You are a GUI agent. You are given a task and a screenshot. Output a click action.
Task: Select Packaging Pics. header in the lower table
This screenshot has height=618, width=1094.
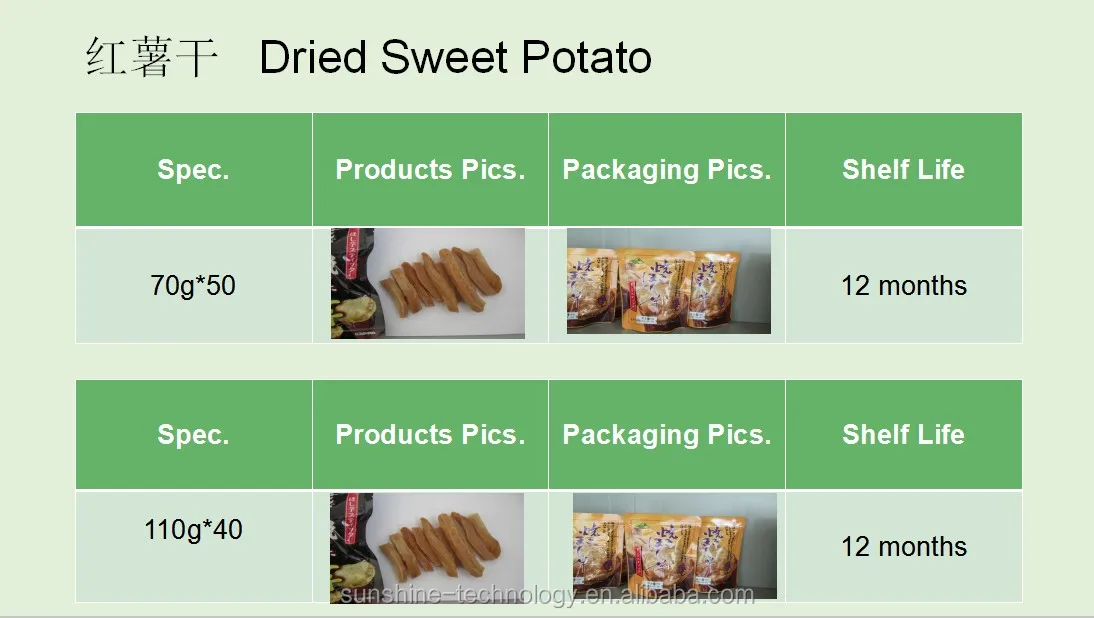pos(667,435)
